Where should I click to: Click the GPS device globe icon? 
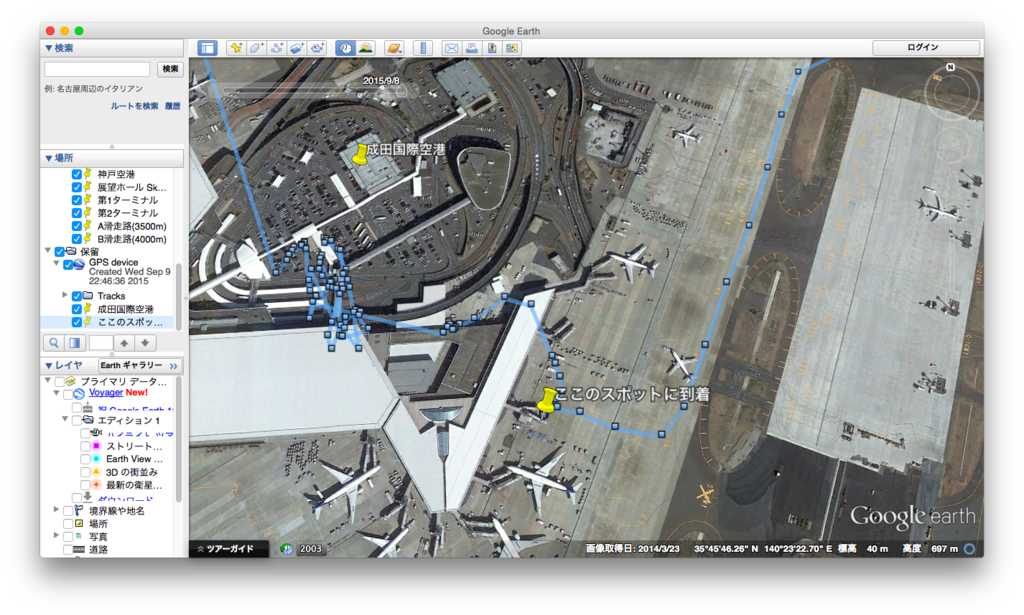click(79, 264)
